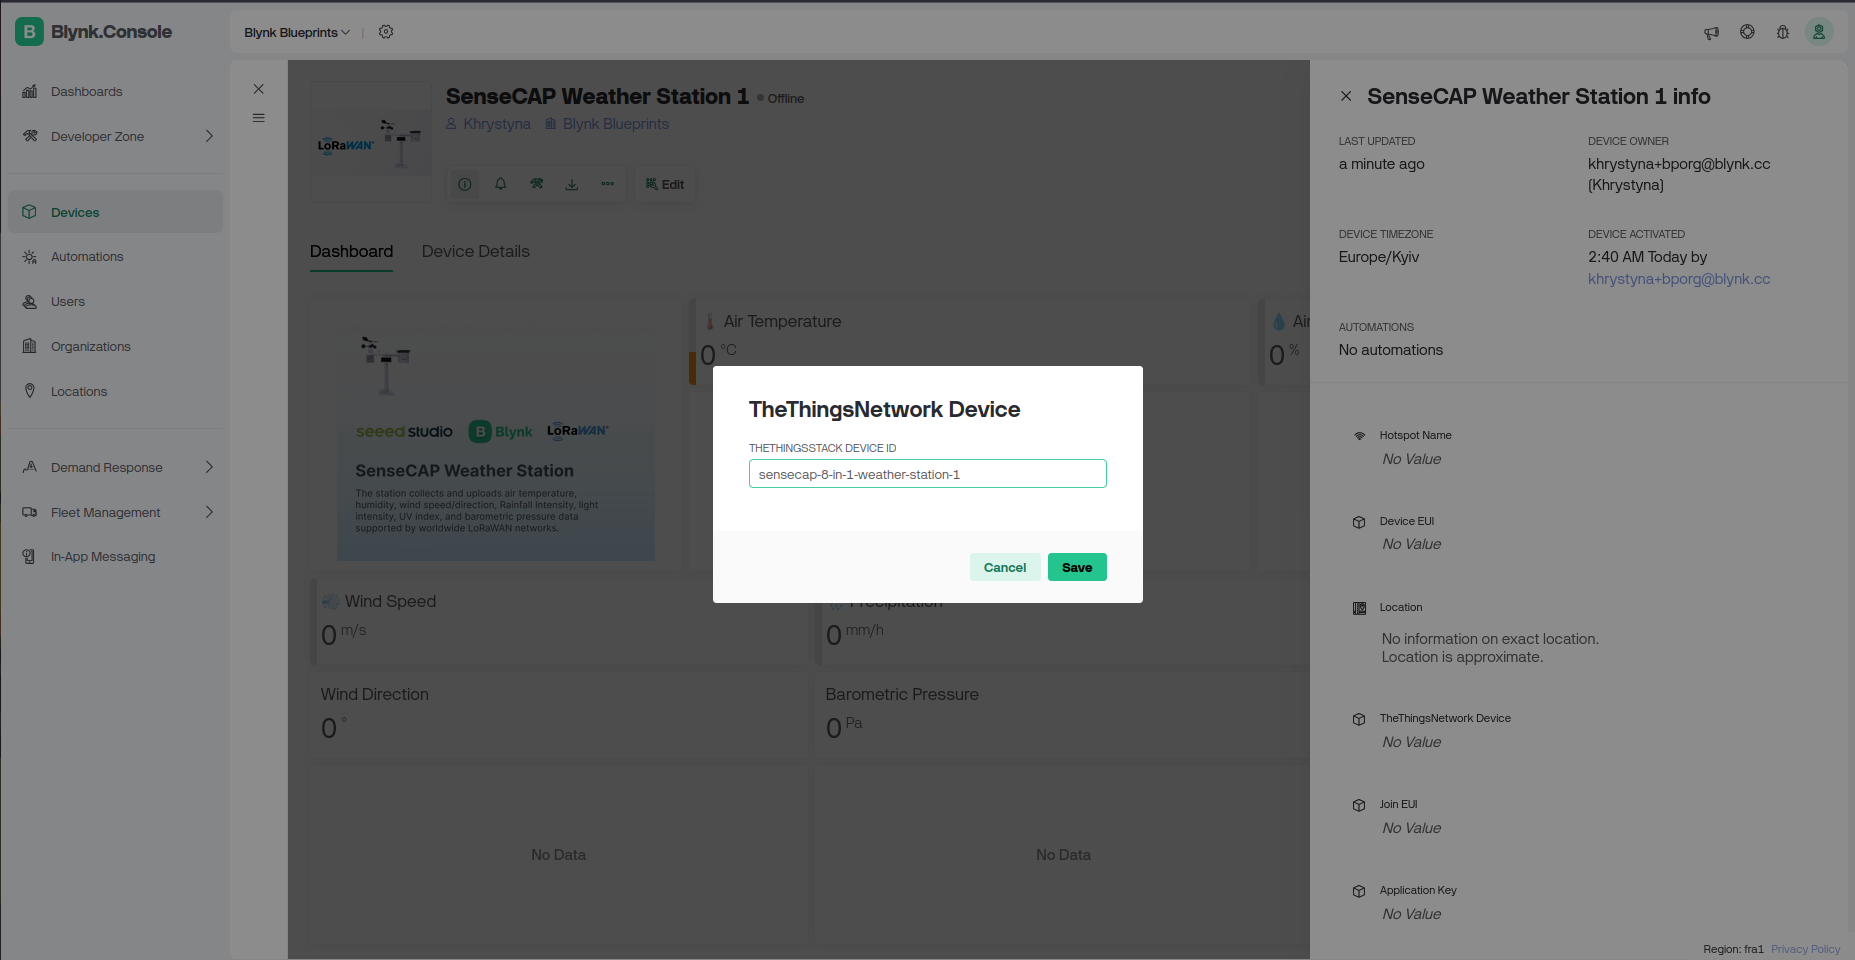Click the Join EUI cube icon
Image resolution: width=1855 pixels, height=960 pixels.
[x=1359, y=805]
